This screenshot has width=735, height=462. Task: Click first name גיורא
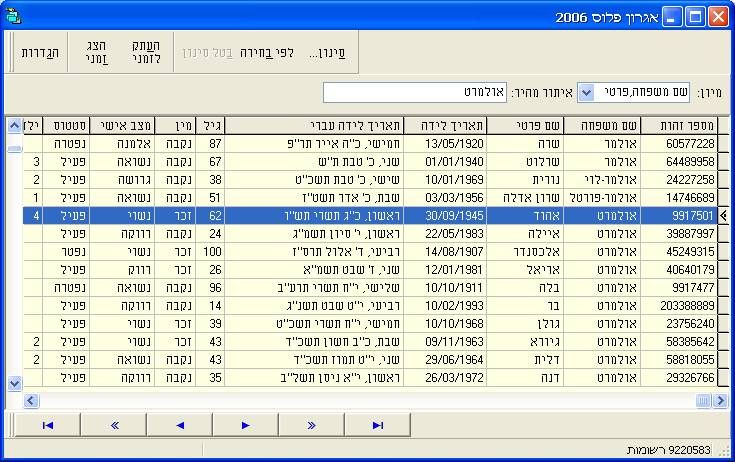525,342
